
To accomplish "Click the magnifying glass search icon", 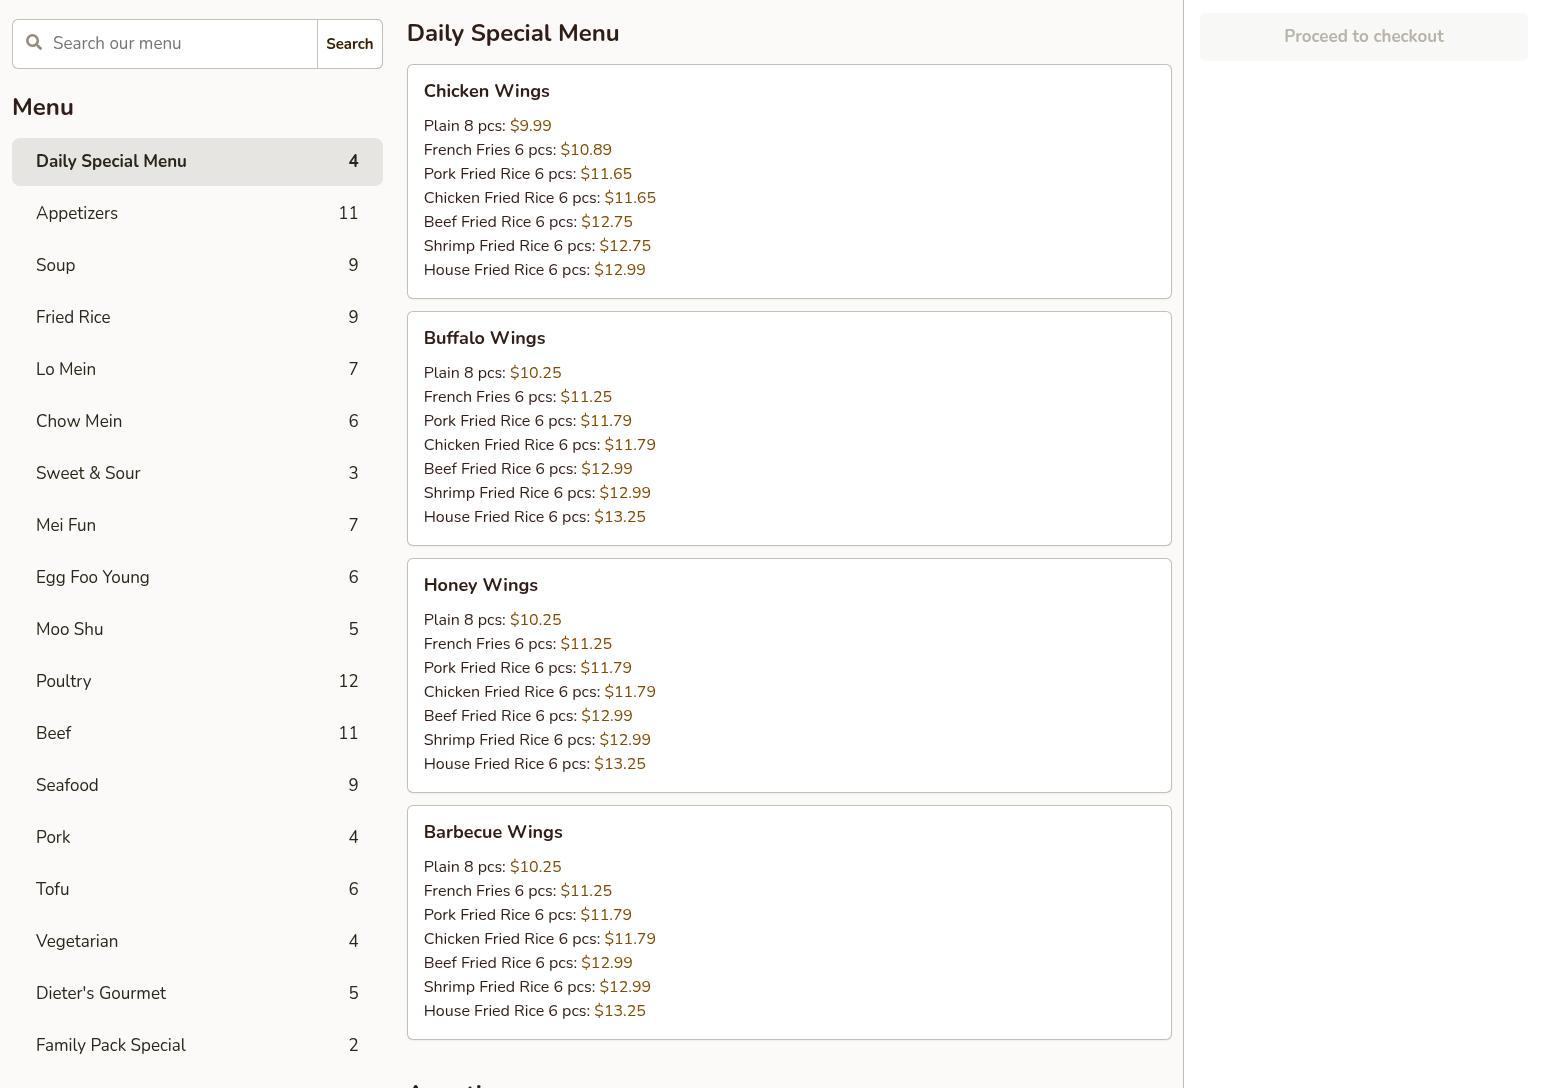I will [x=34, y=43].
